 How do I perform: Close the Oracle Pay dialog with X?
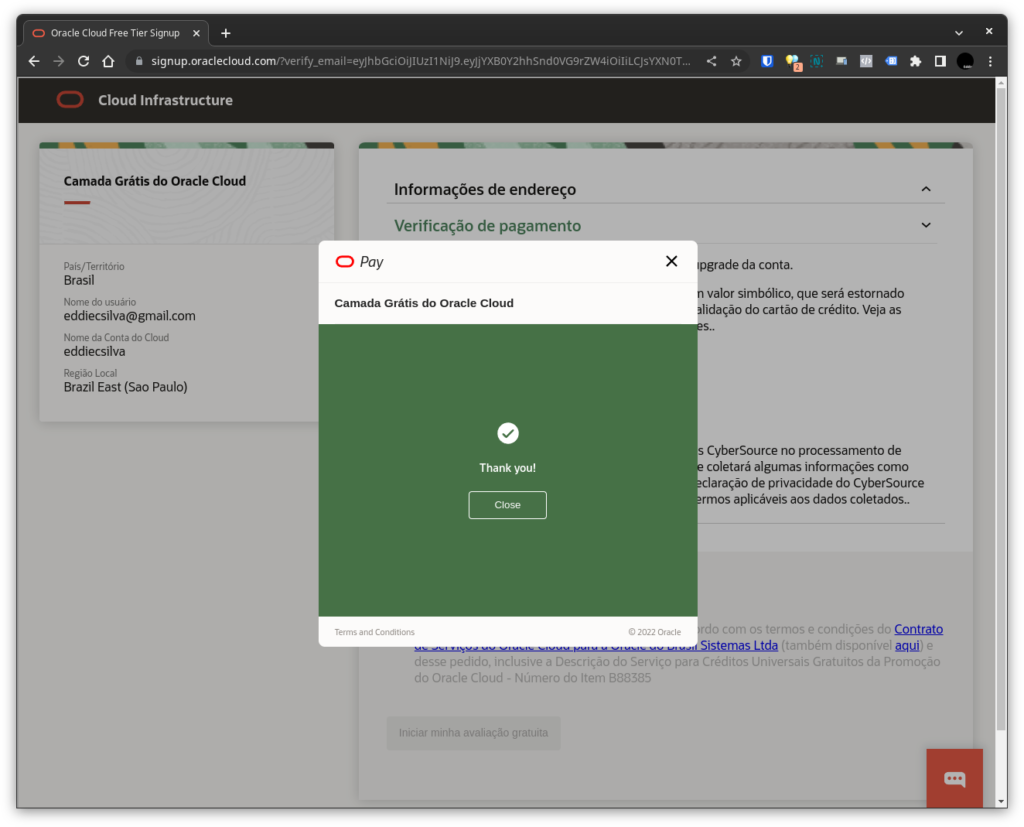(671, 261)
